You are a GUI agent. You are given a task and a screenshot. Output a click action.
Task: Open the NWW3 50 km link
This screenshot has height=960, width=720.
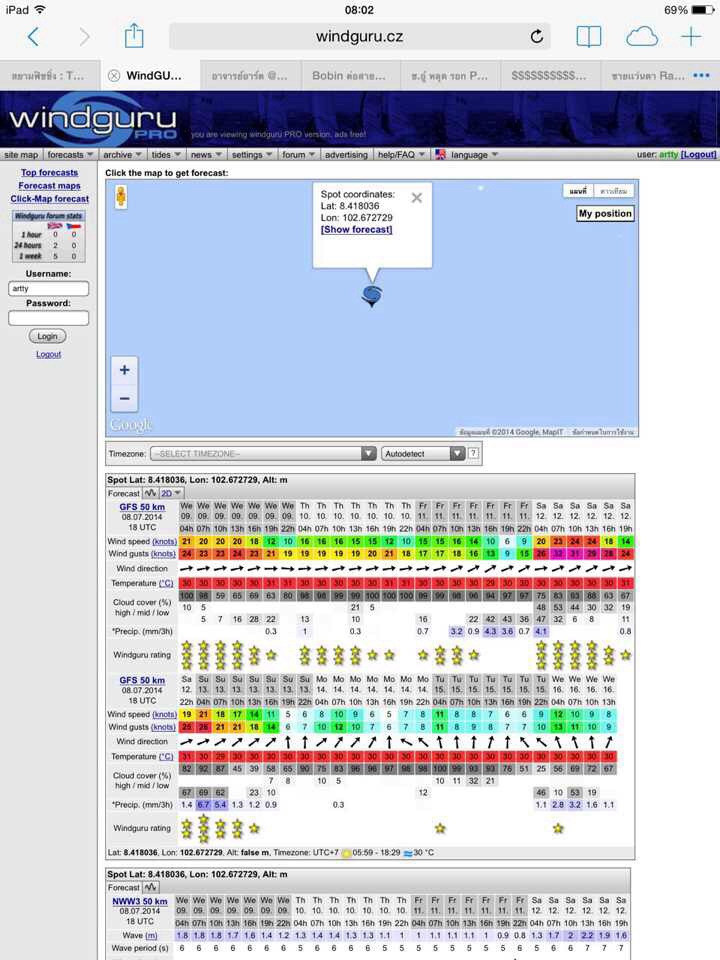[140, 901]
